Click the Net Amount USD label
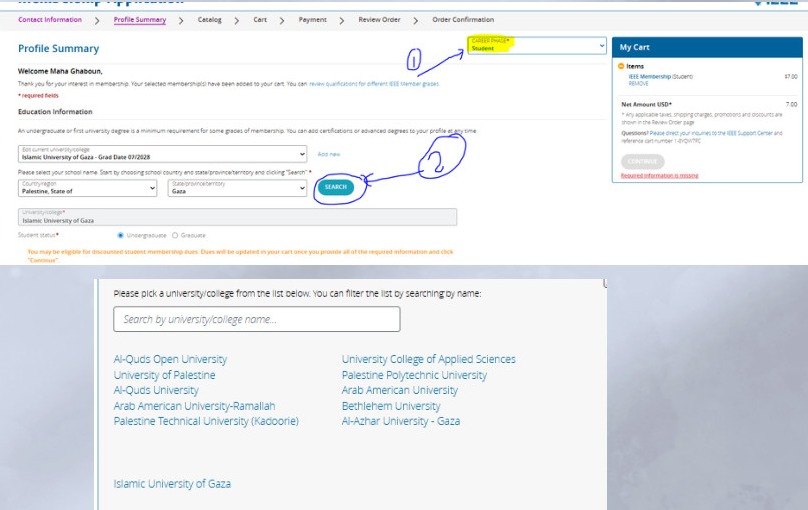808x510 pixels. 646,104
